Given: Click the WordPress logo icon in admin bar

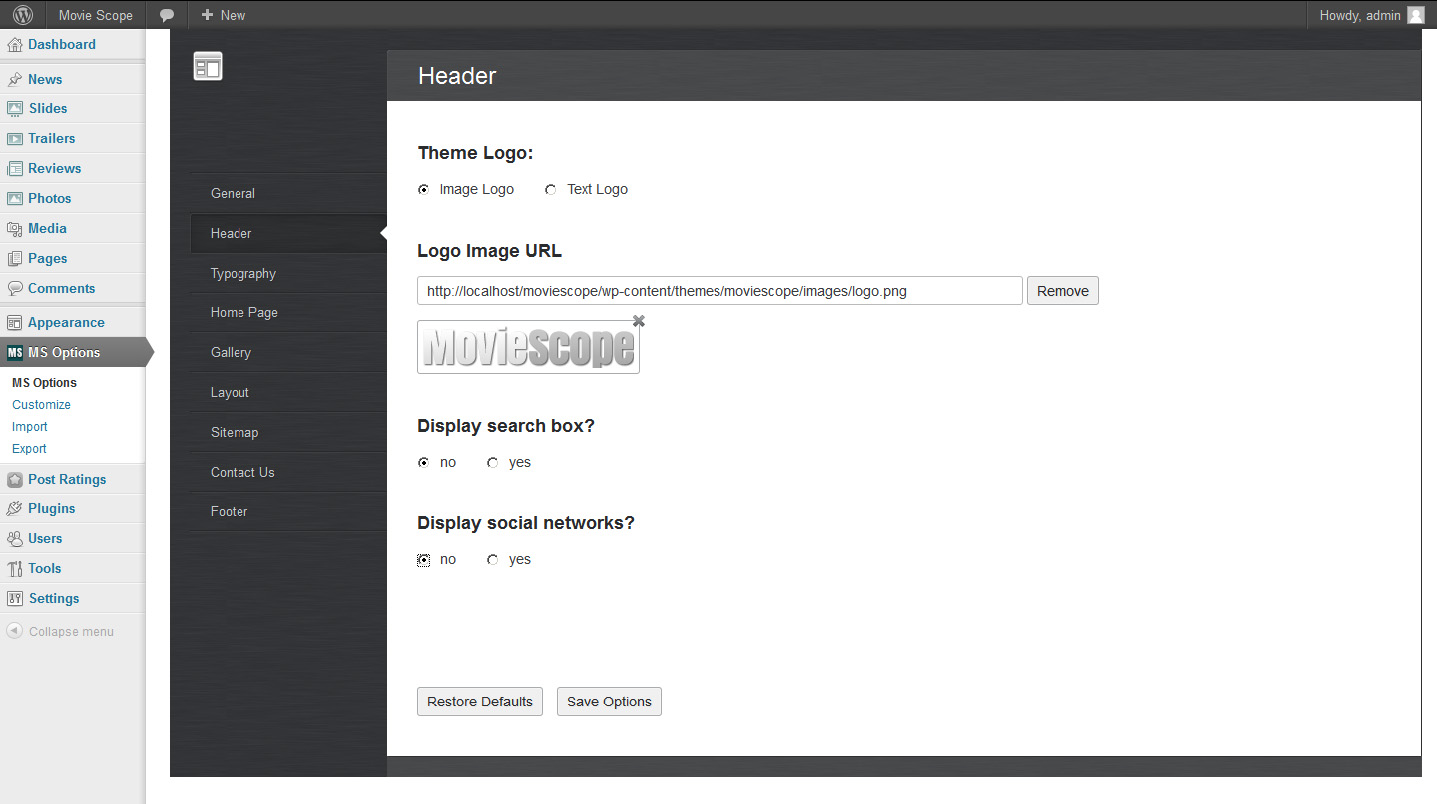Looking at the screenshot, I should pyautogui.click(x=23, y=15).
